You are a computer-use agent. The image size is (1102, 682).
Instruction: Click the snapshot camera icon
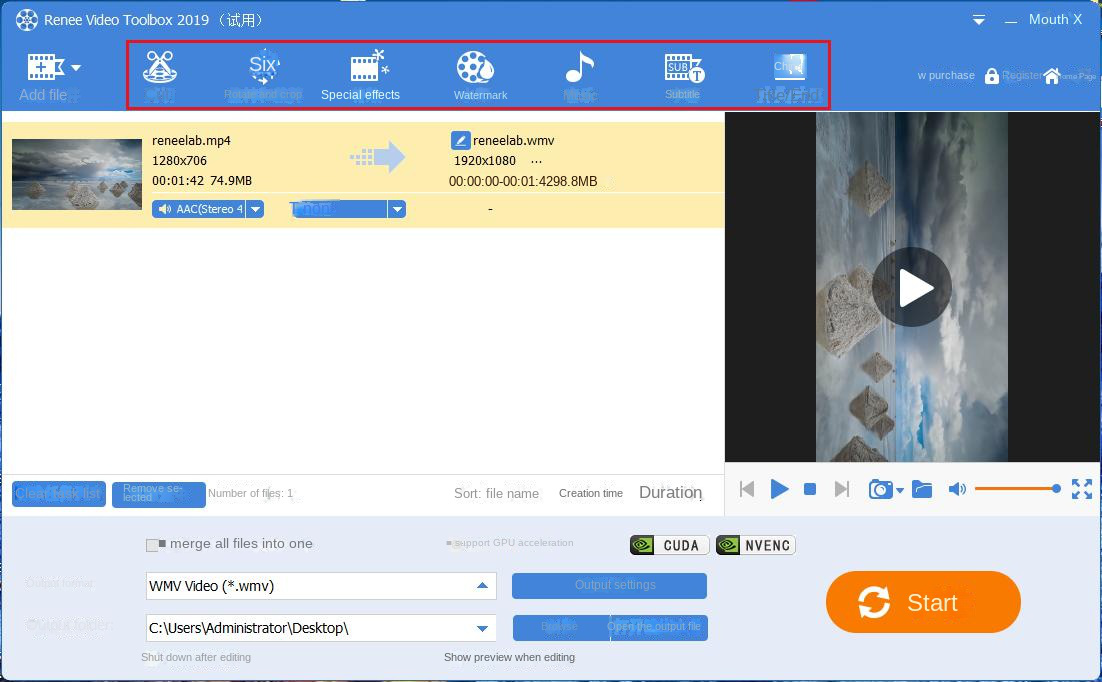coord(879,489)
